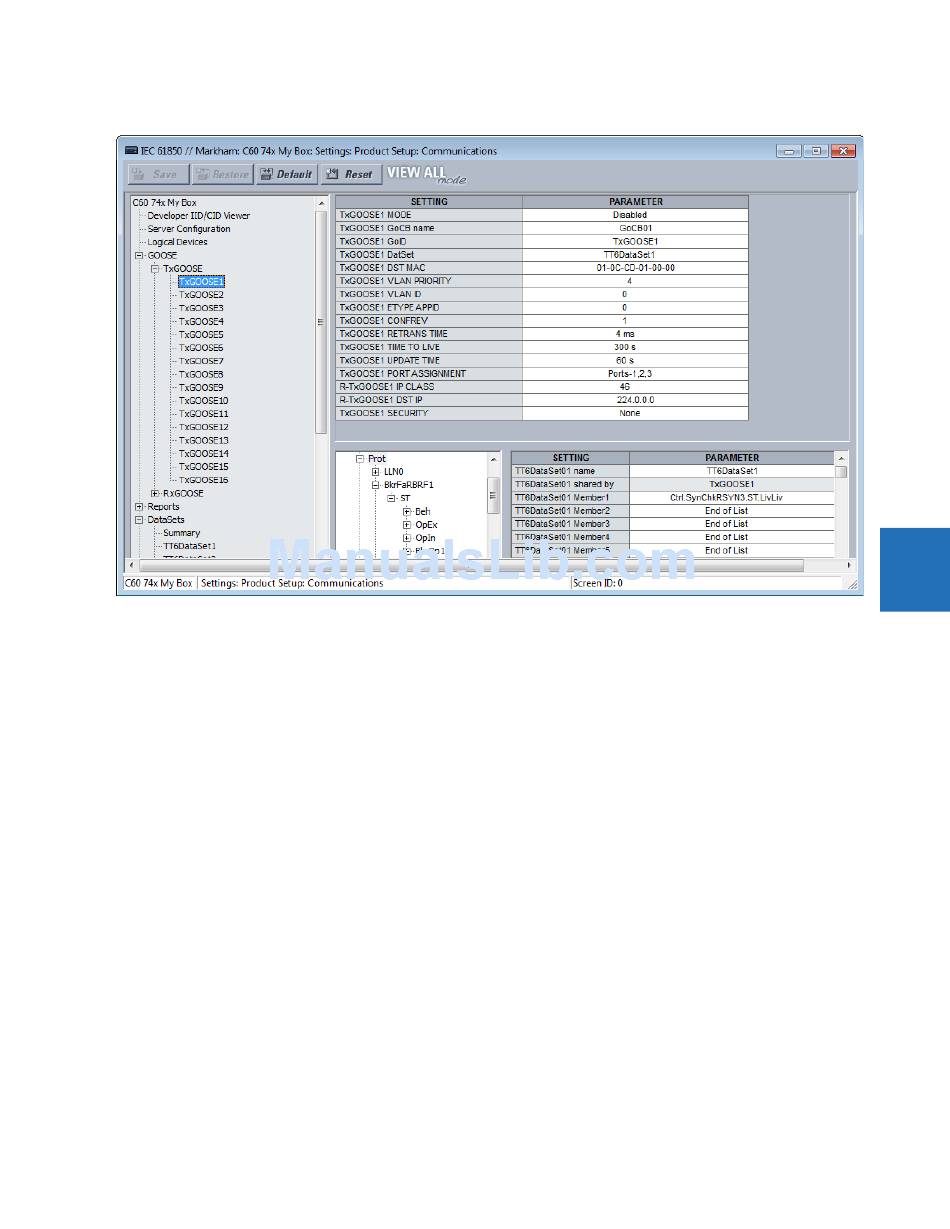The height and width of the screenshot is (1229, 950).
Task: Collapse the DataSets tree node
Action: 139,520
